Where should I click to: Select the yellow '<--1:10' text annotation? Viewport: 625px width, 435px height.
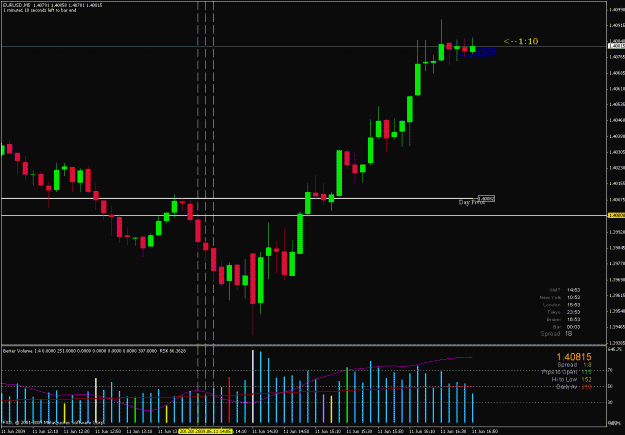coord(521,41)
